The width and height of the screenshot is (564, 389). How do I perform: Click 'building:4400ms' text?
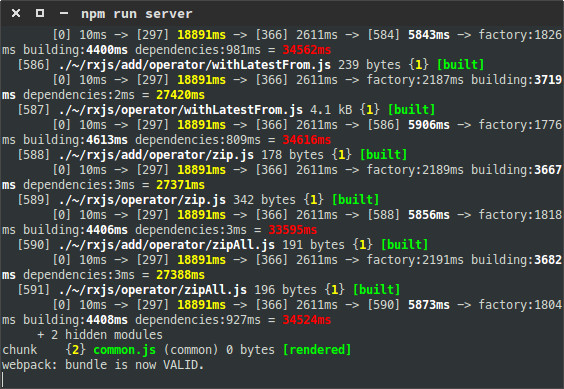(75, 50)
